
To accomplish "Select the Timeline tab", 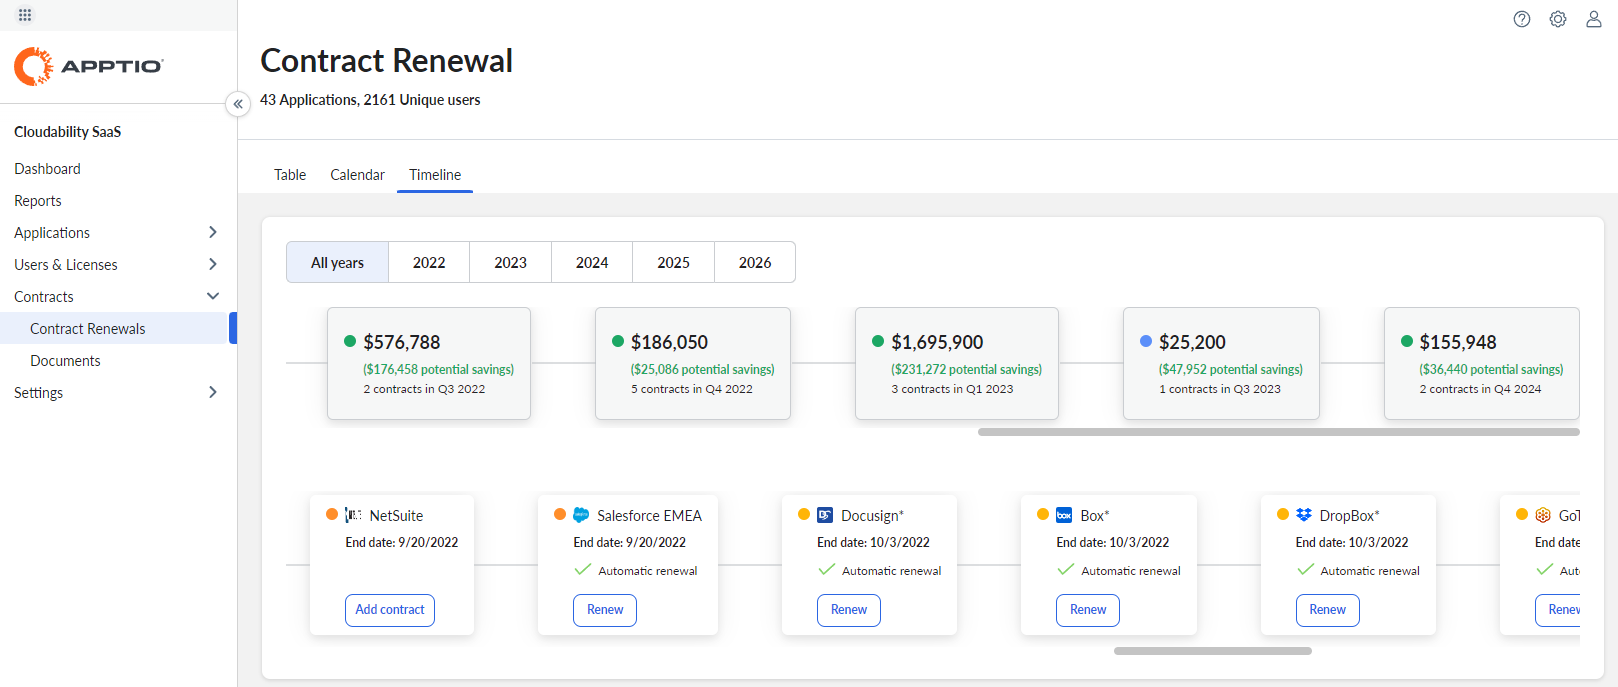I will pyautogui.click(x=435, y=175).
